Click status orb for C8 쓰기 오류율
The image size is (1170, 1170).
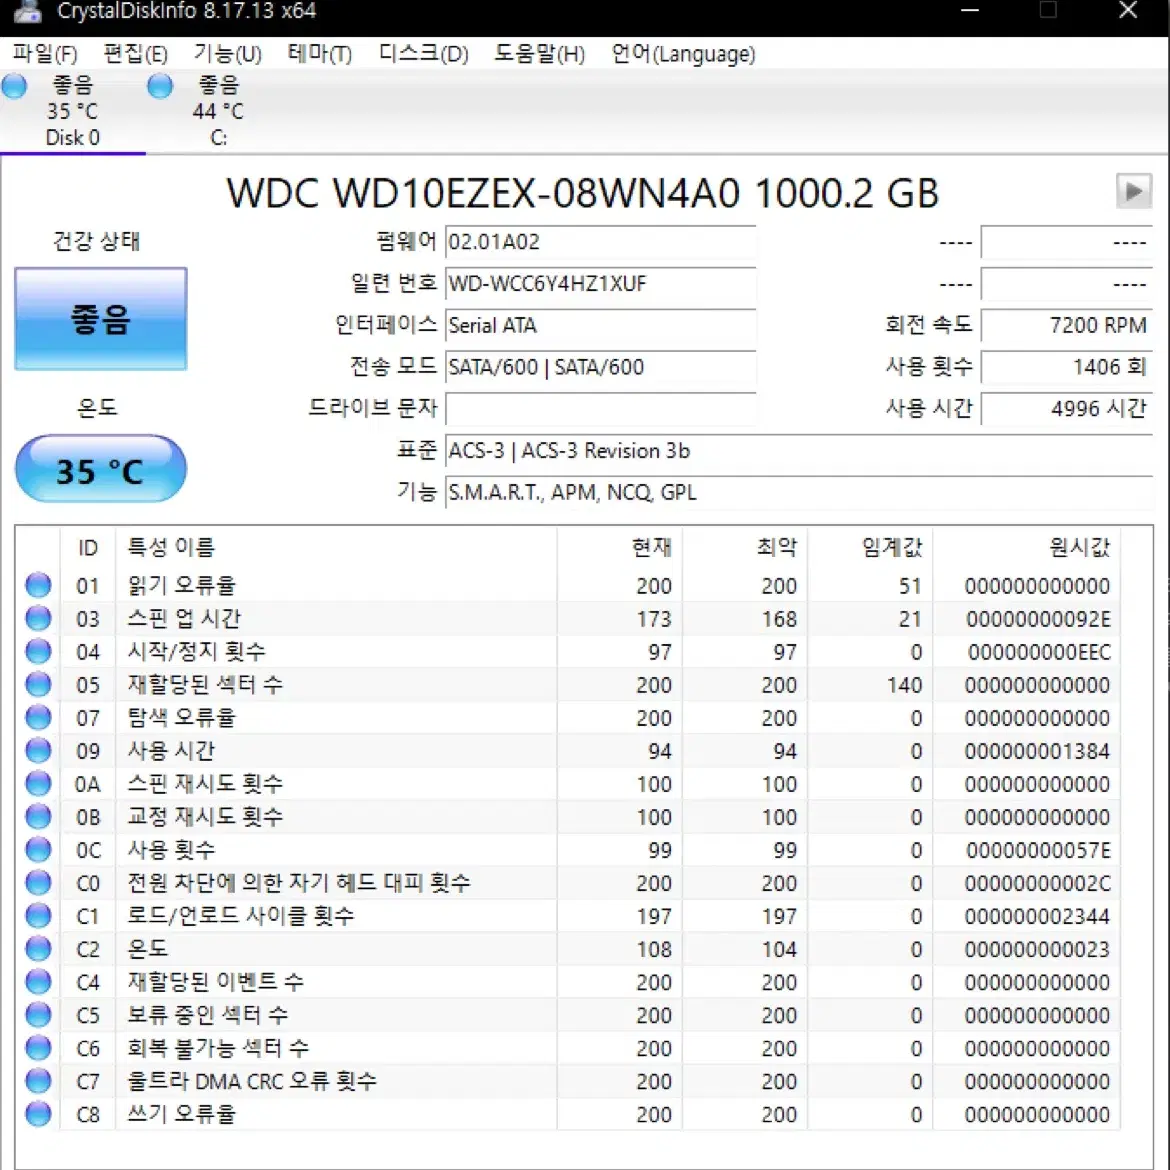(38, 1114)
